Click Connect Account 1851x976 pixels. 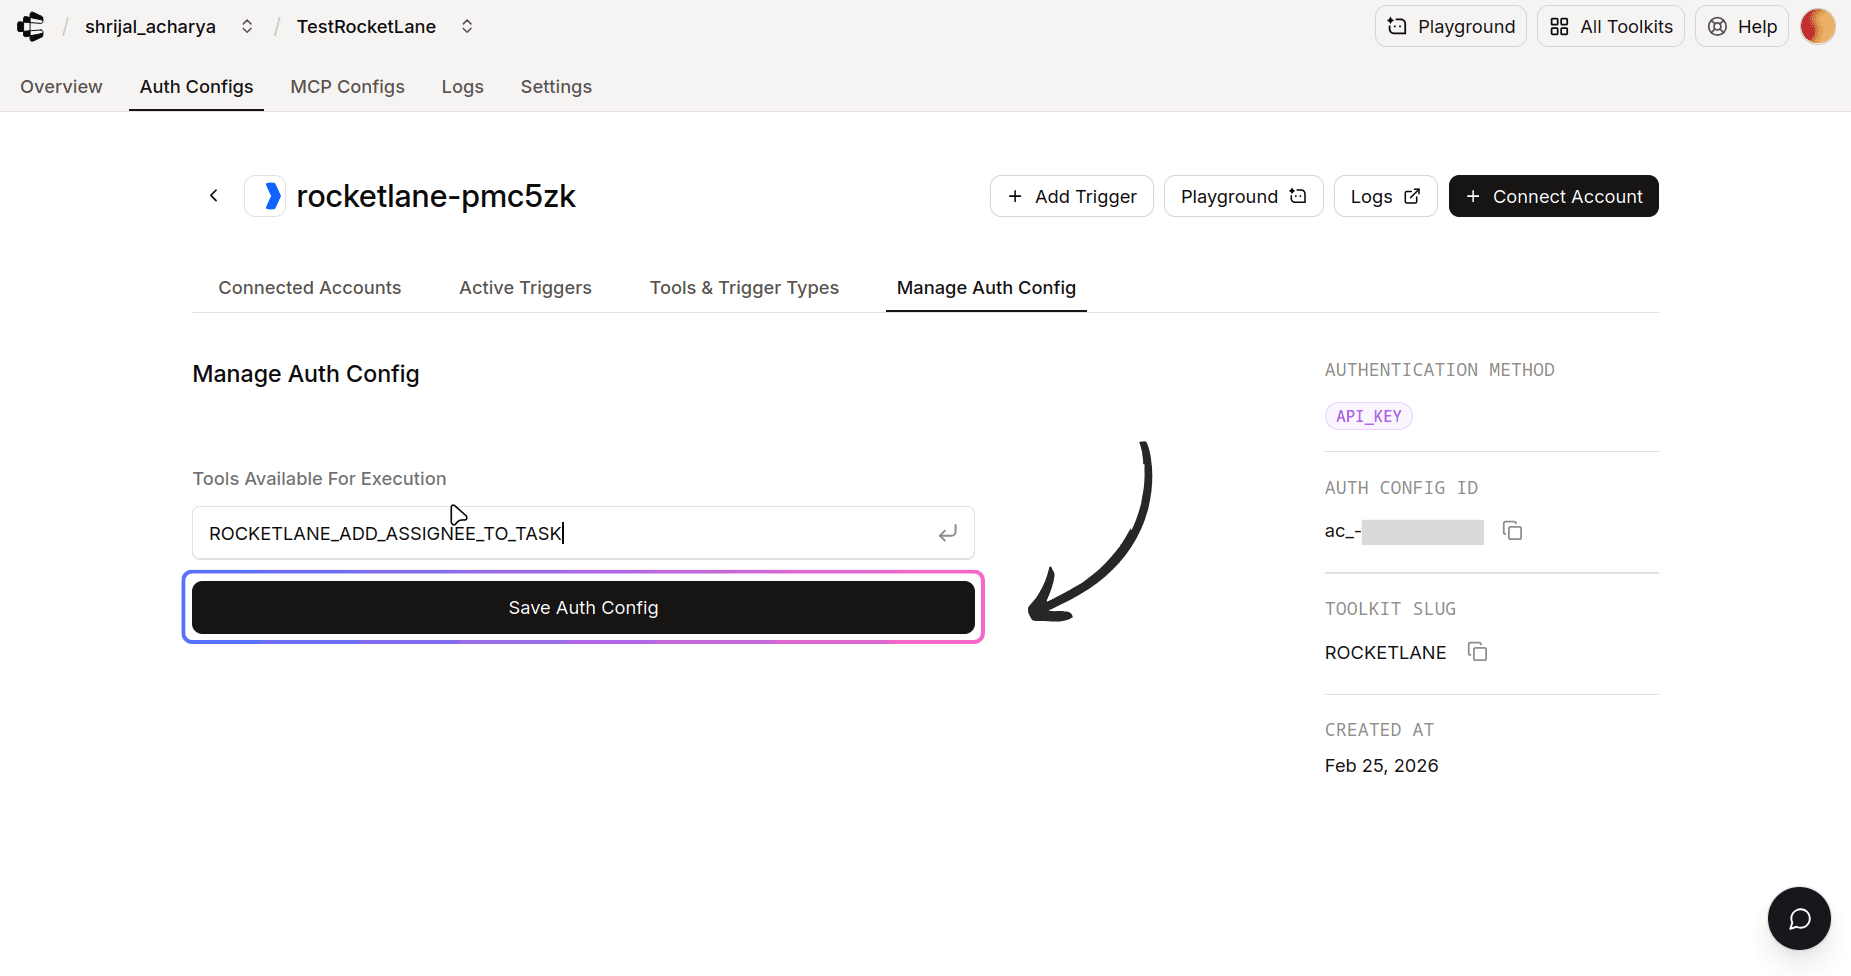pos(1553,196)
